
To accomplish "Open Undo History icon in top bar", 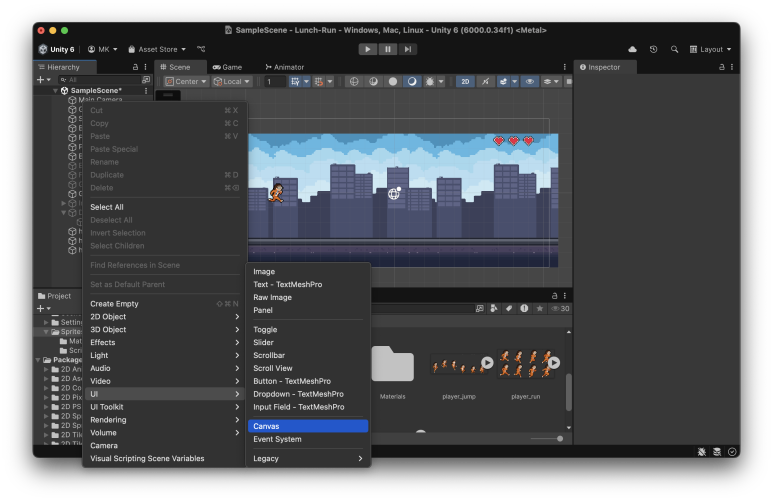I will point(653,49).
